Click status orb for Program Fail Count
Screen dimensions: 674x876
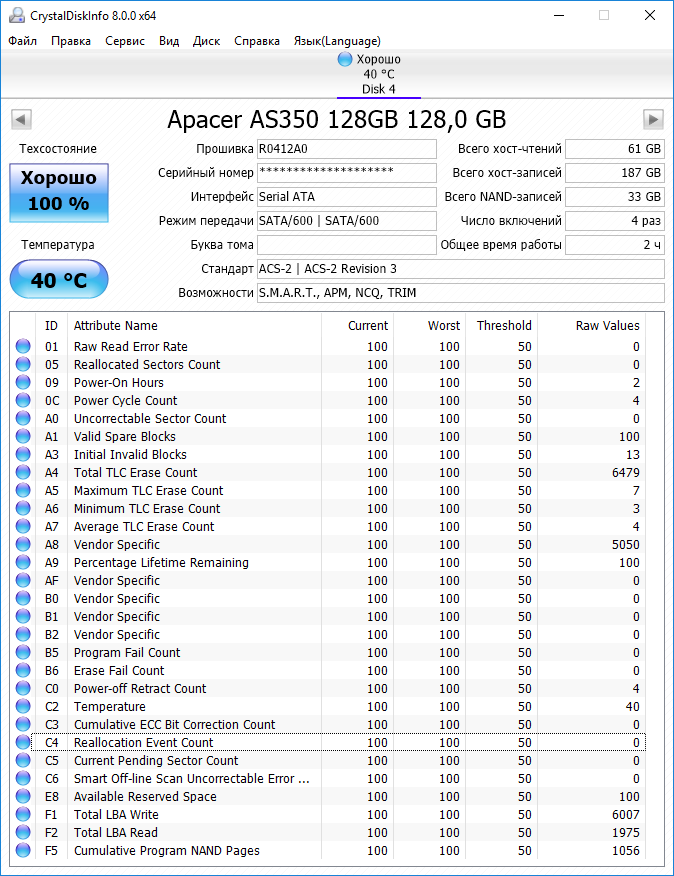tap(23, 652)
